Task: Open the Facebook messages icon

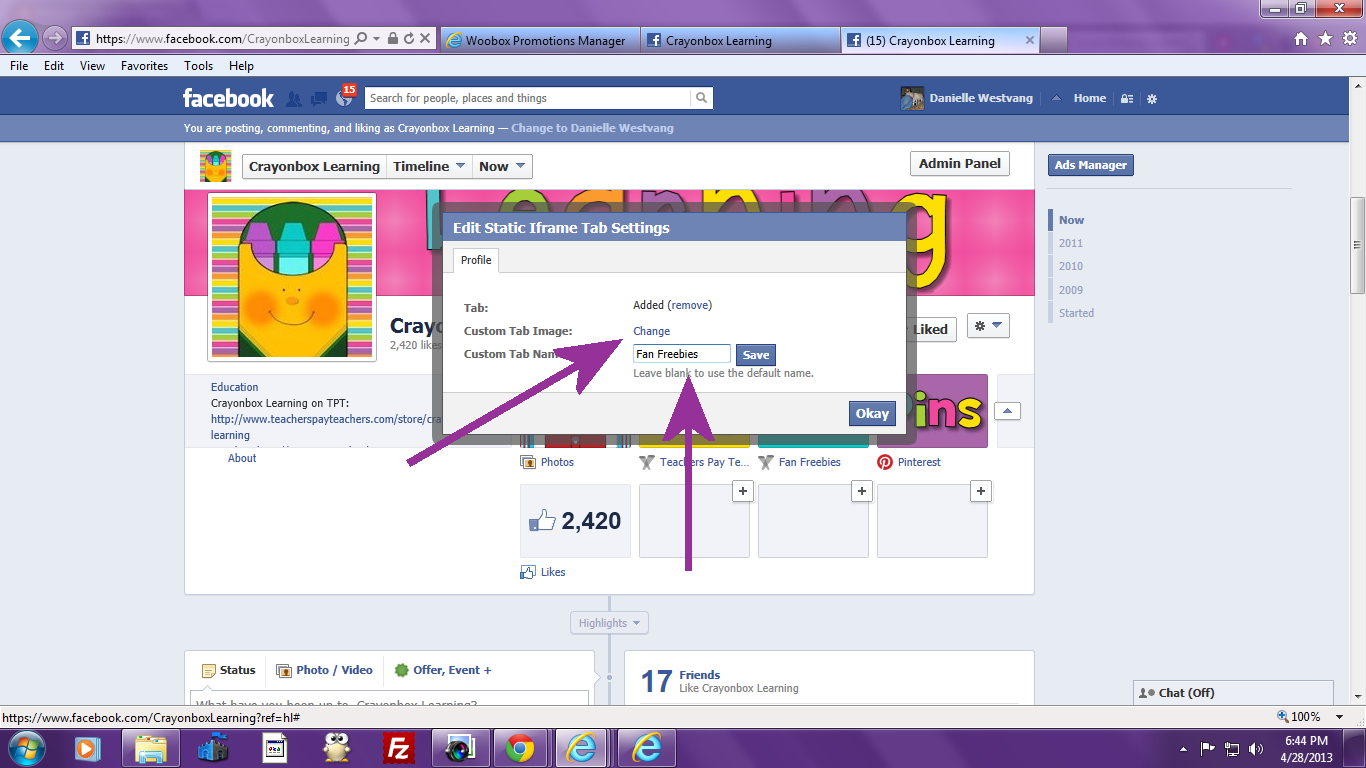Action: pos(319,98)
